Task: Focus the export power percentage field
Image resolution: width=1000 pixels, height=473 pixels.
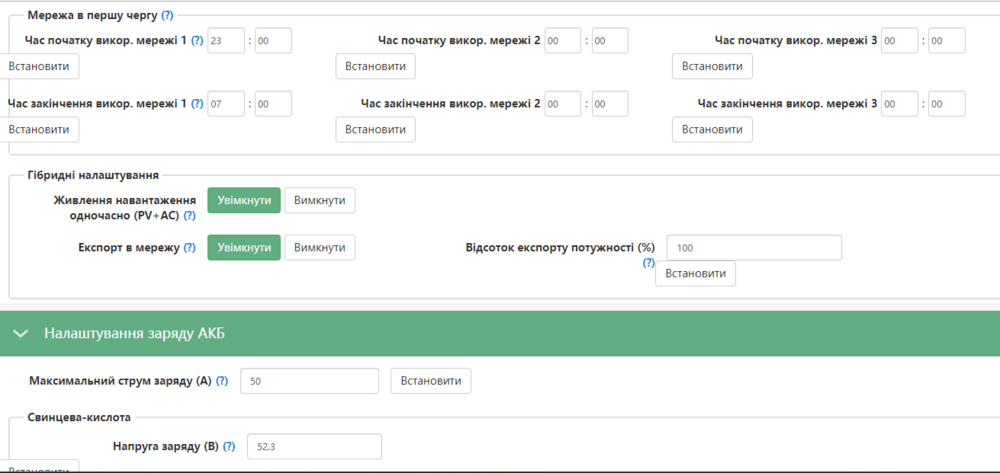Action: tap(753, 248)
